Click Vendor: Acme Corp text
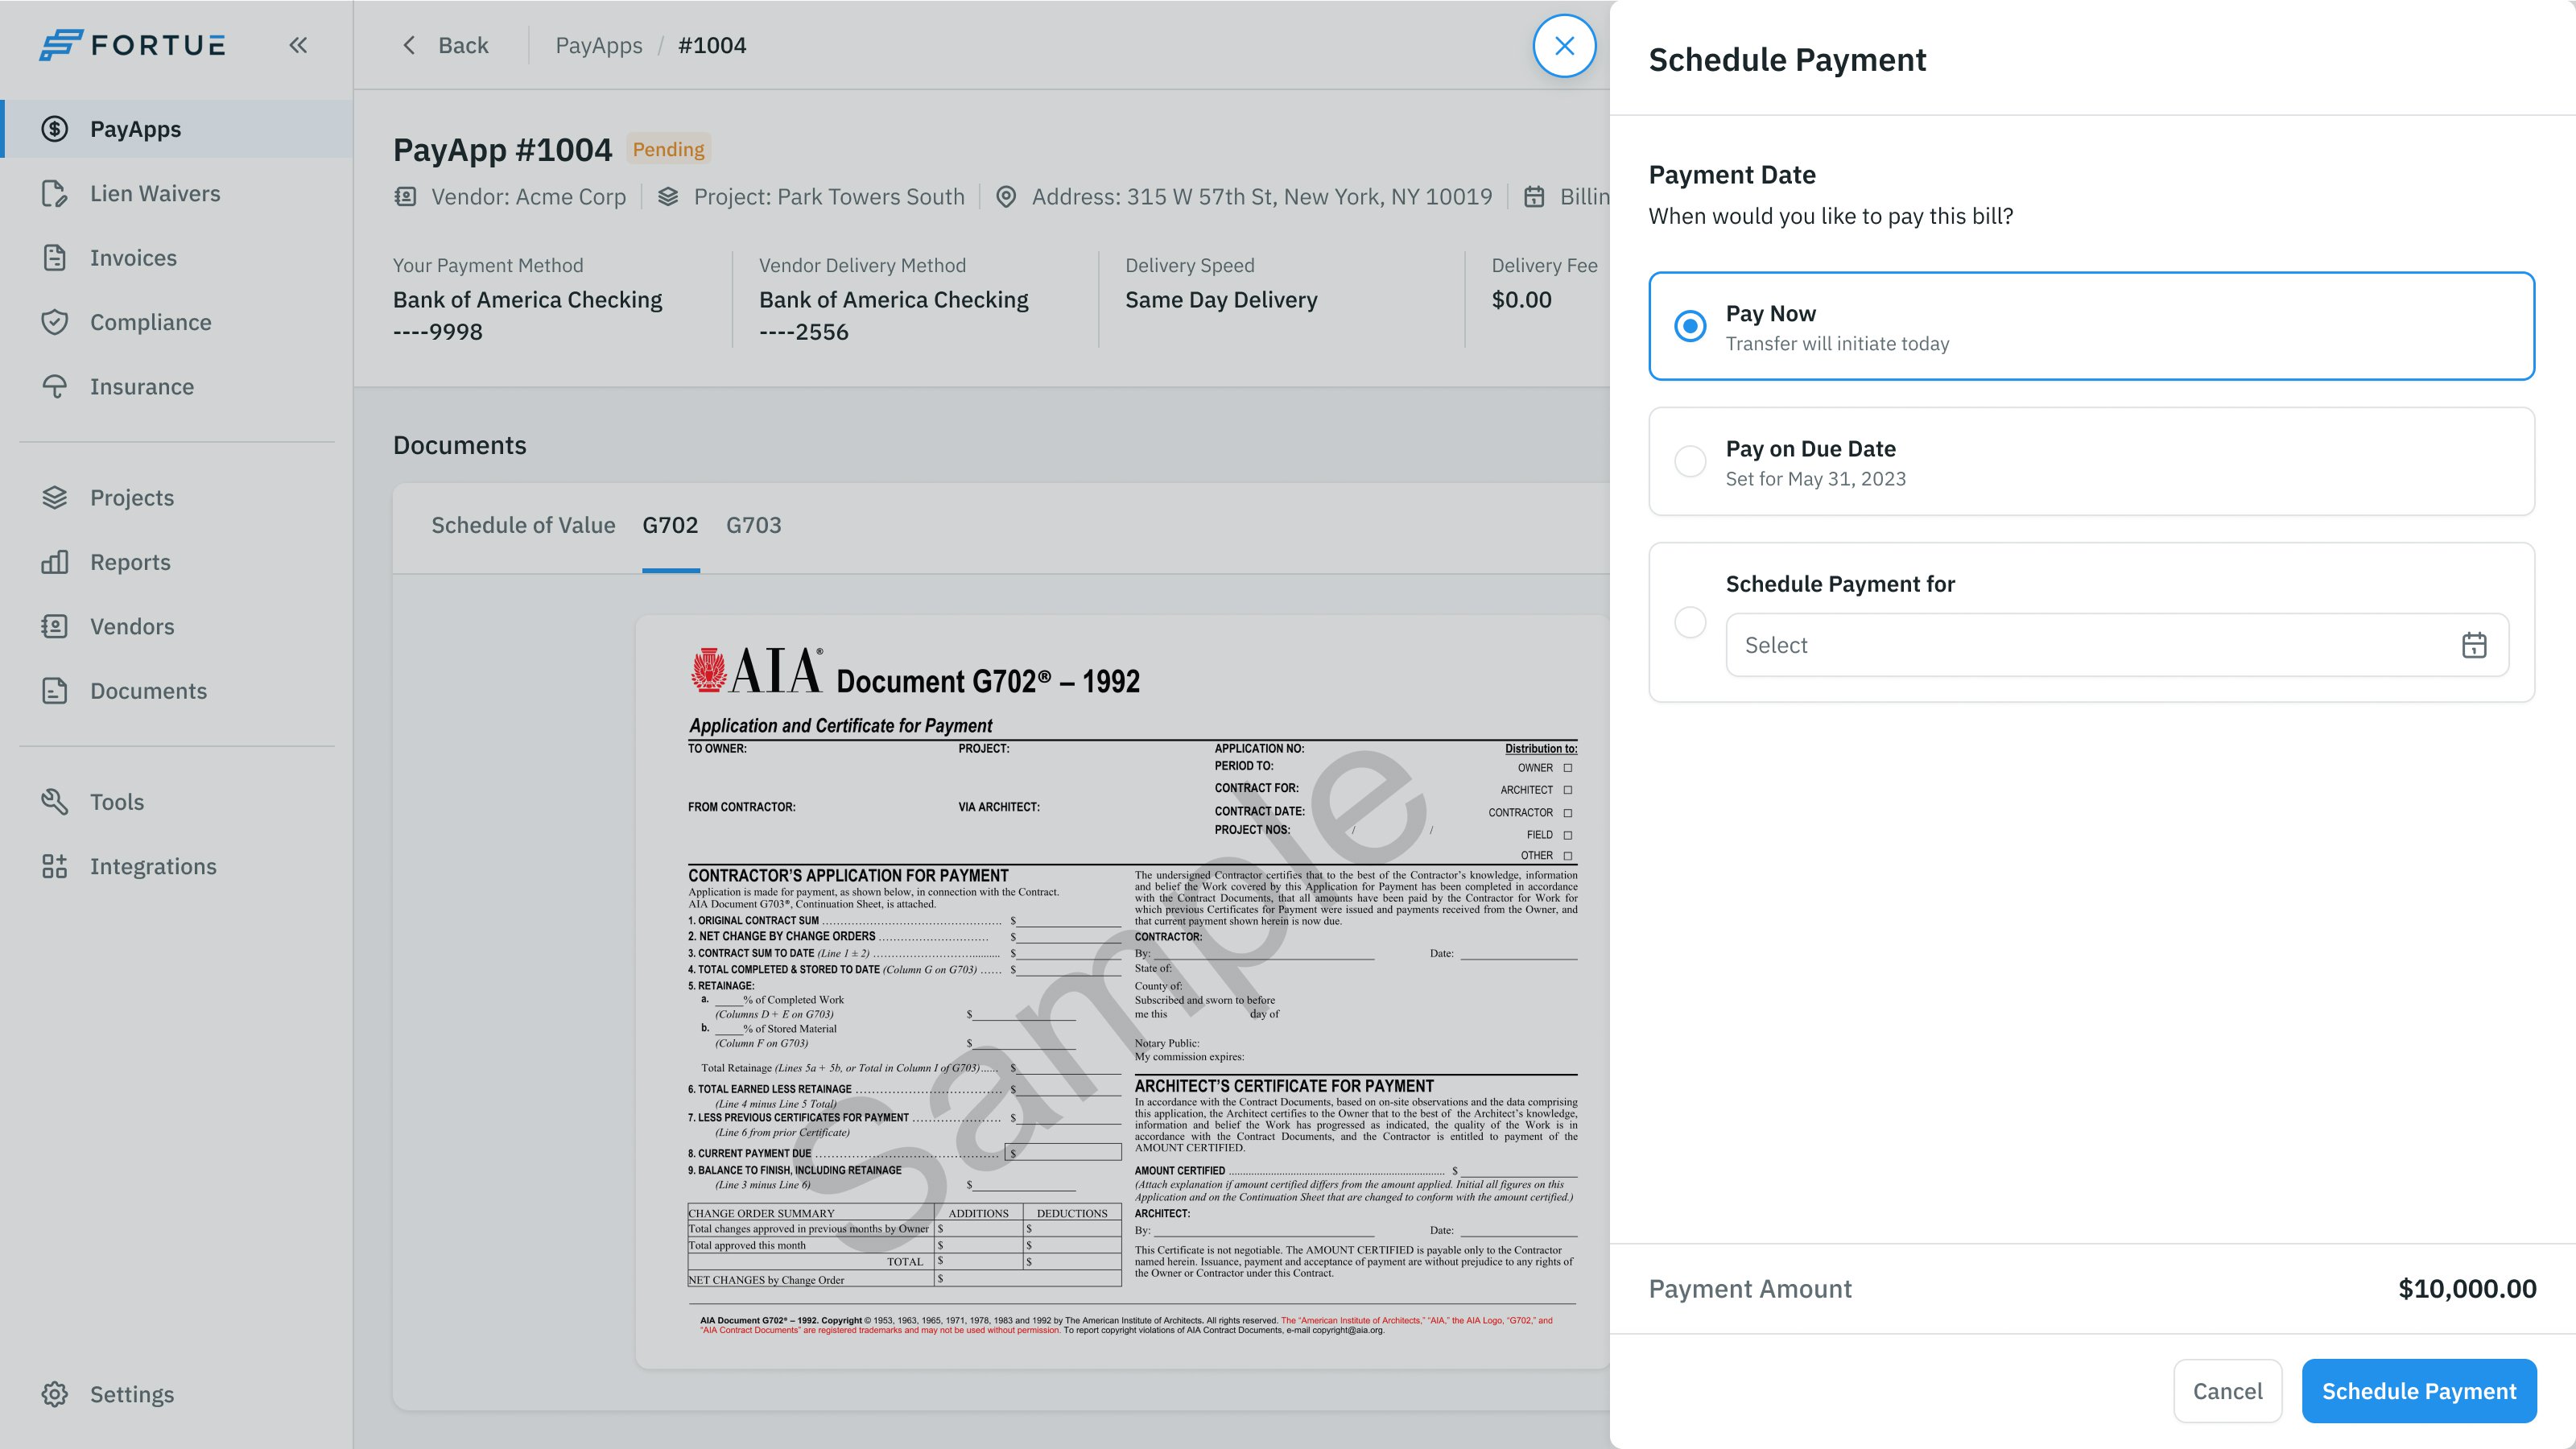The image size is (2576, 1449). coord(528,197)
